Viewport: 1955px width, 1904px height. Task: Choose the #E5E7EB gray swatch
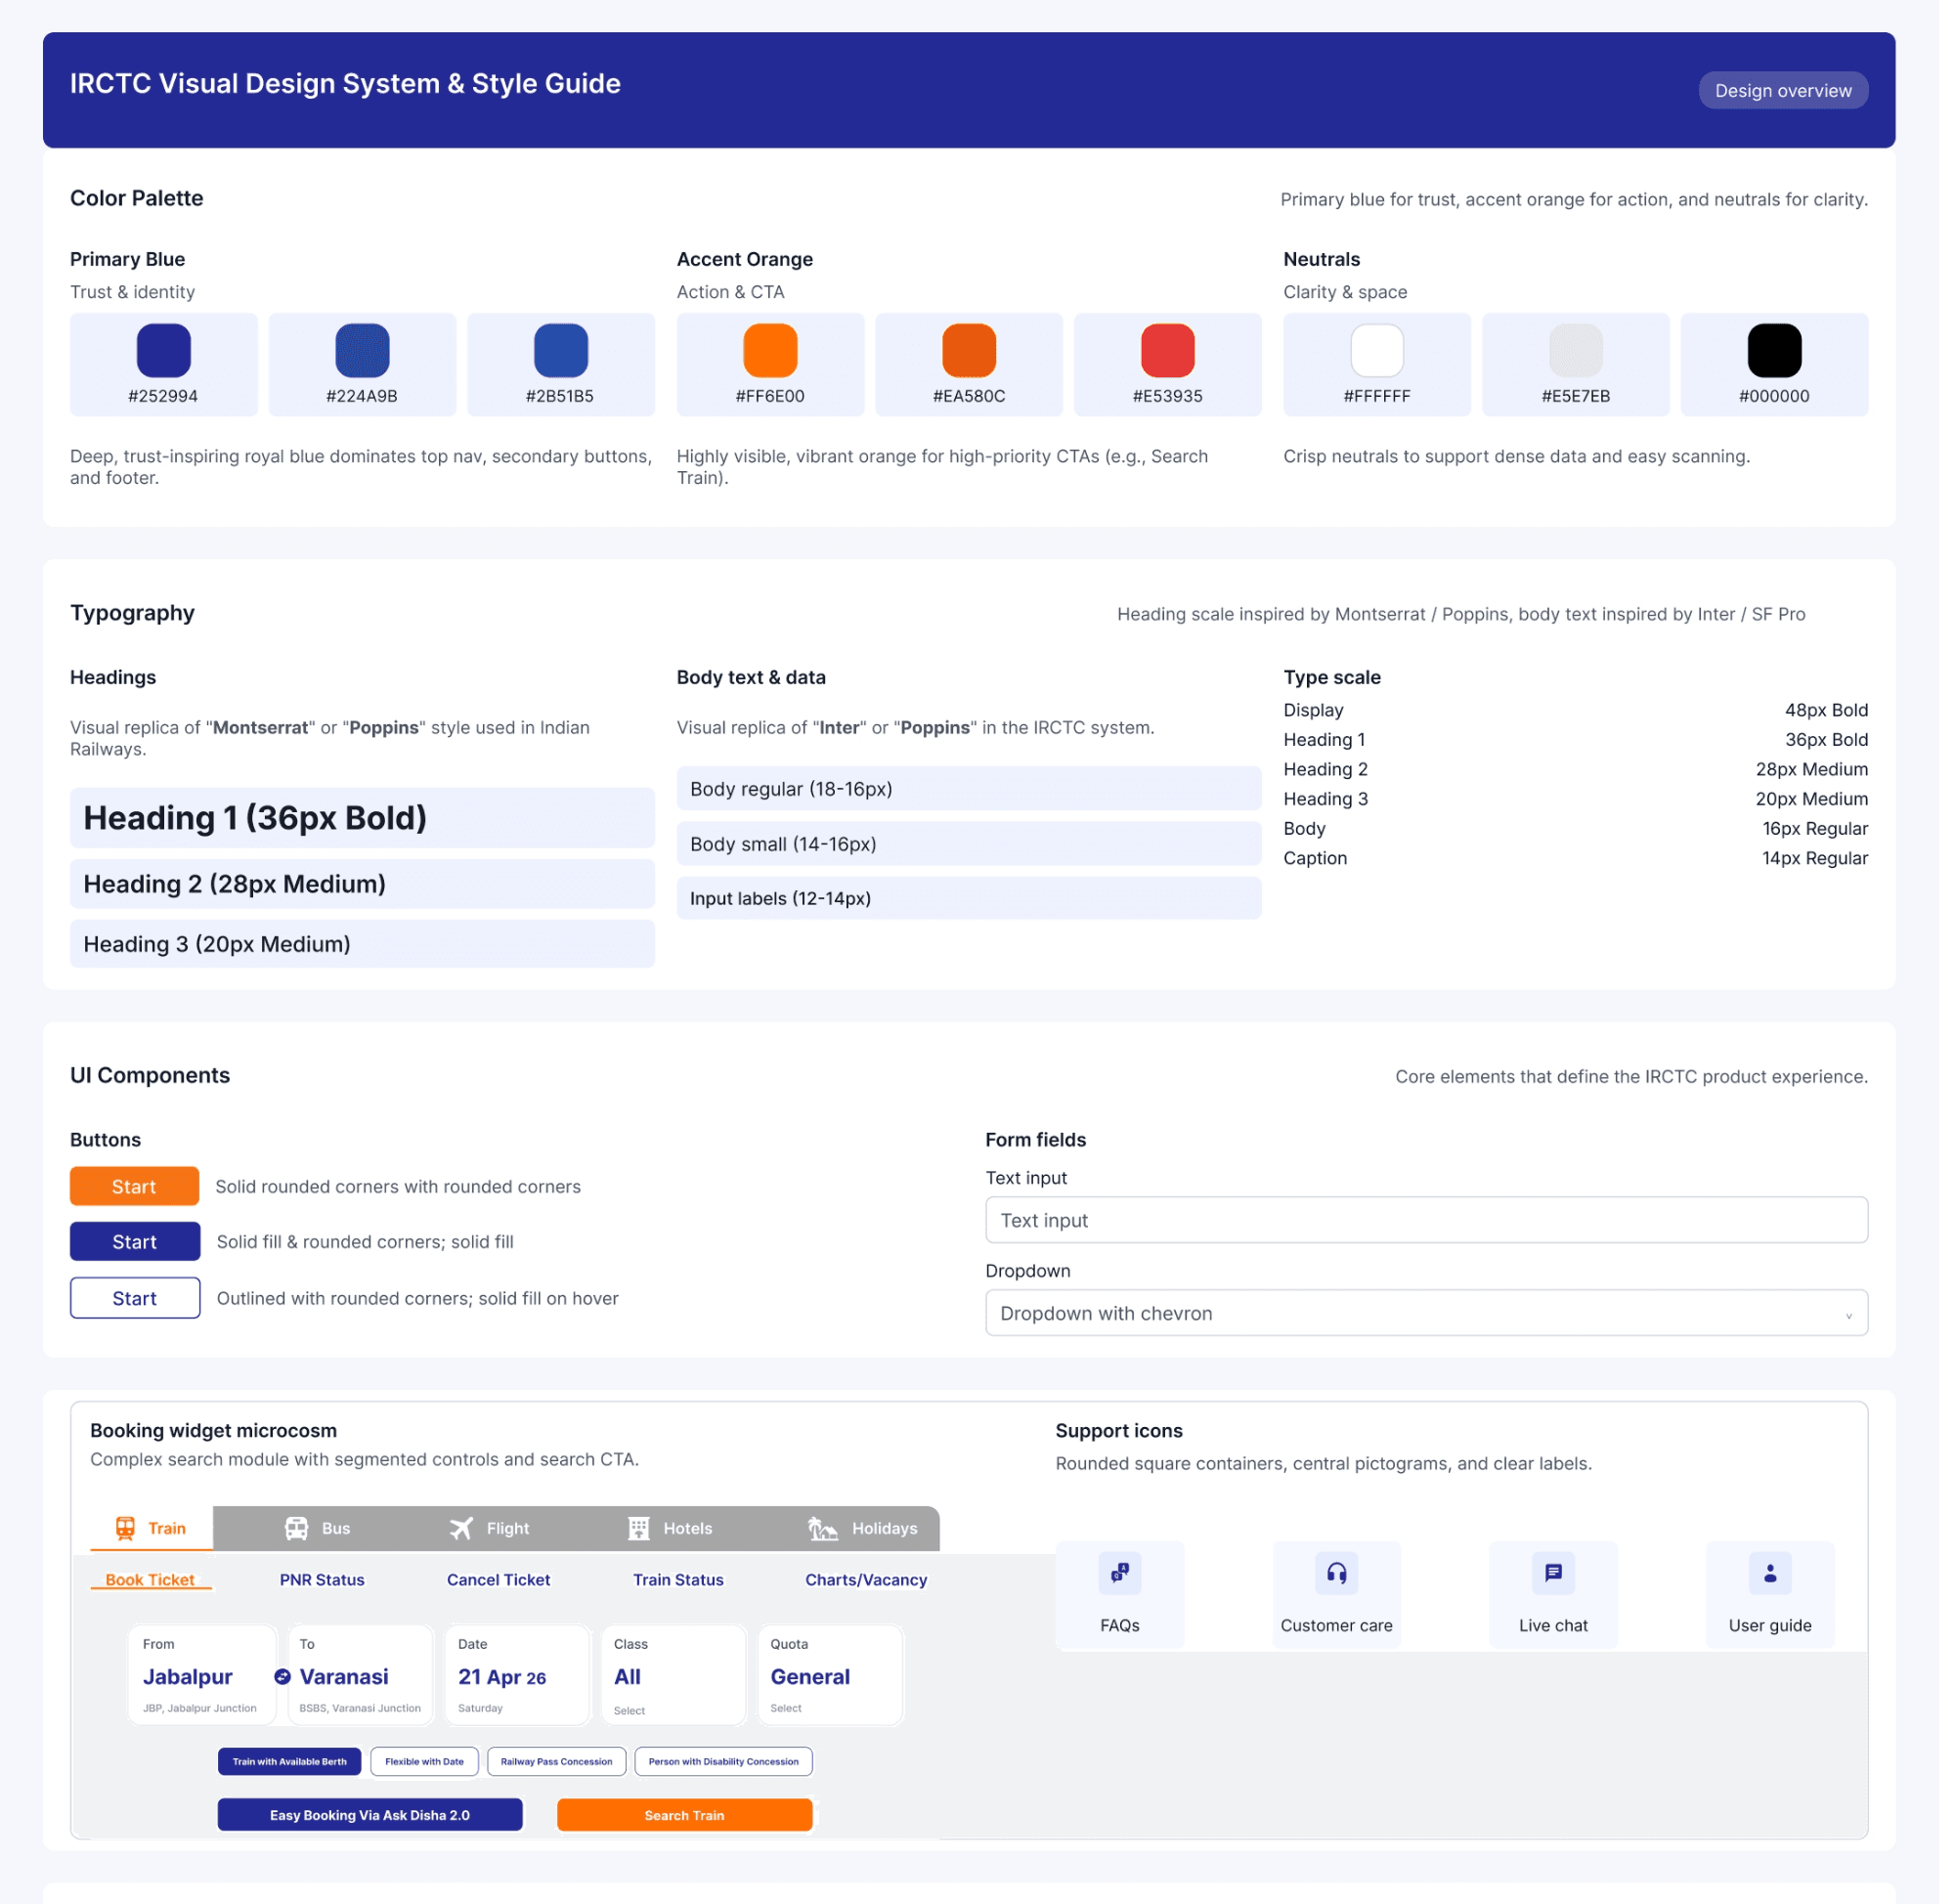click(1589, 353)
